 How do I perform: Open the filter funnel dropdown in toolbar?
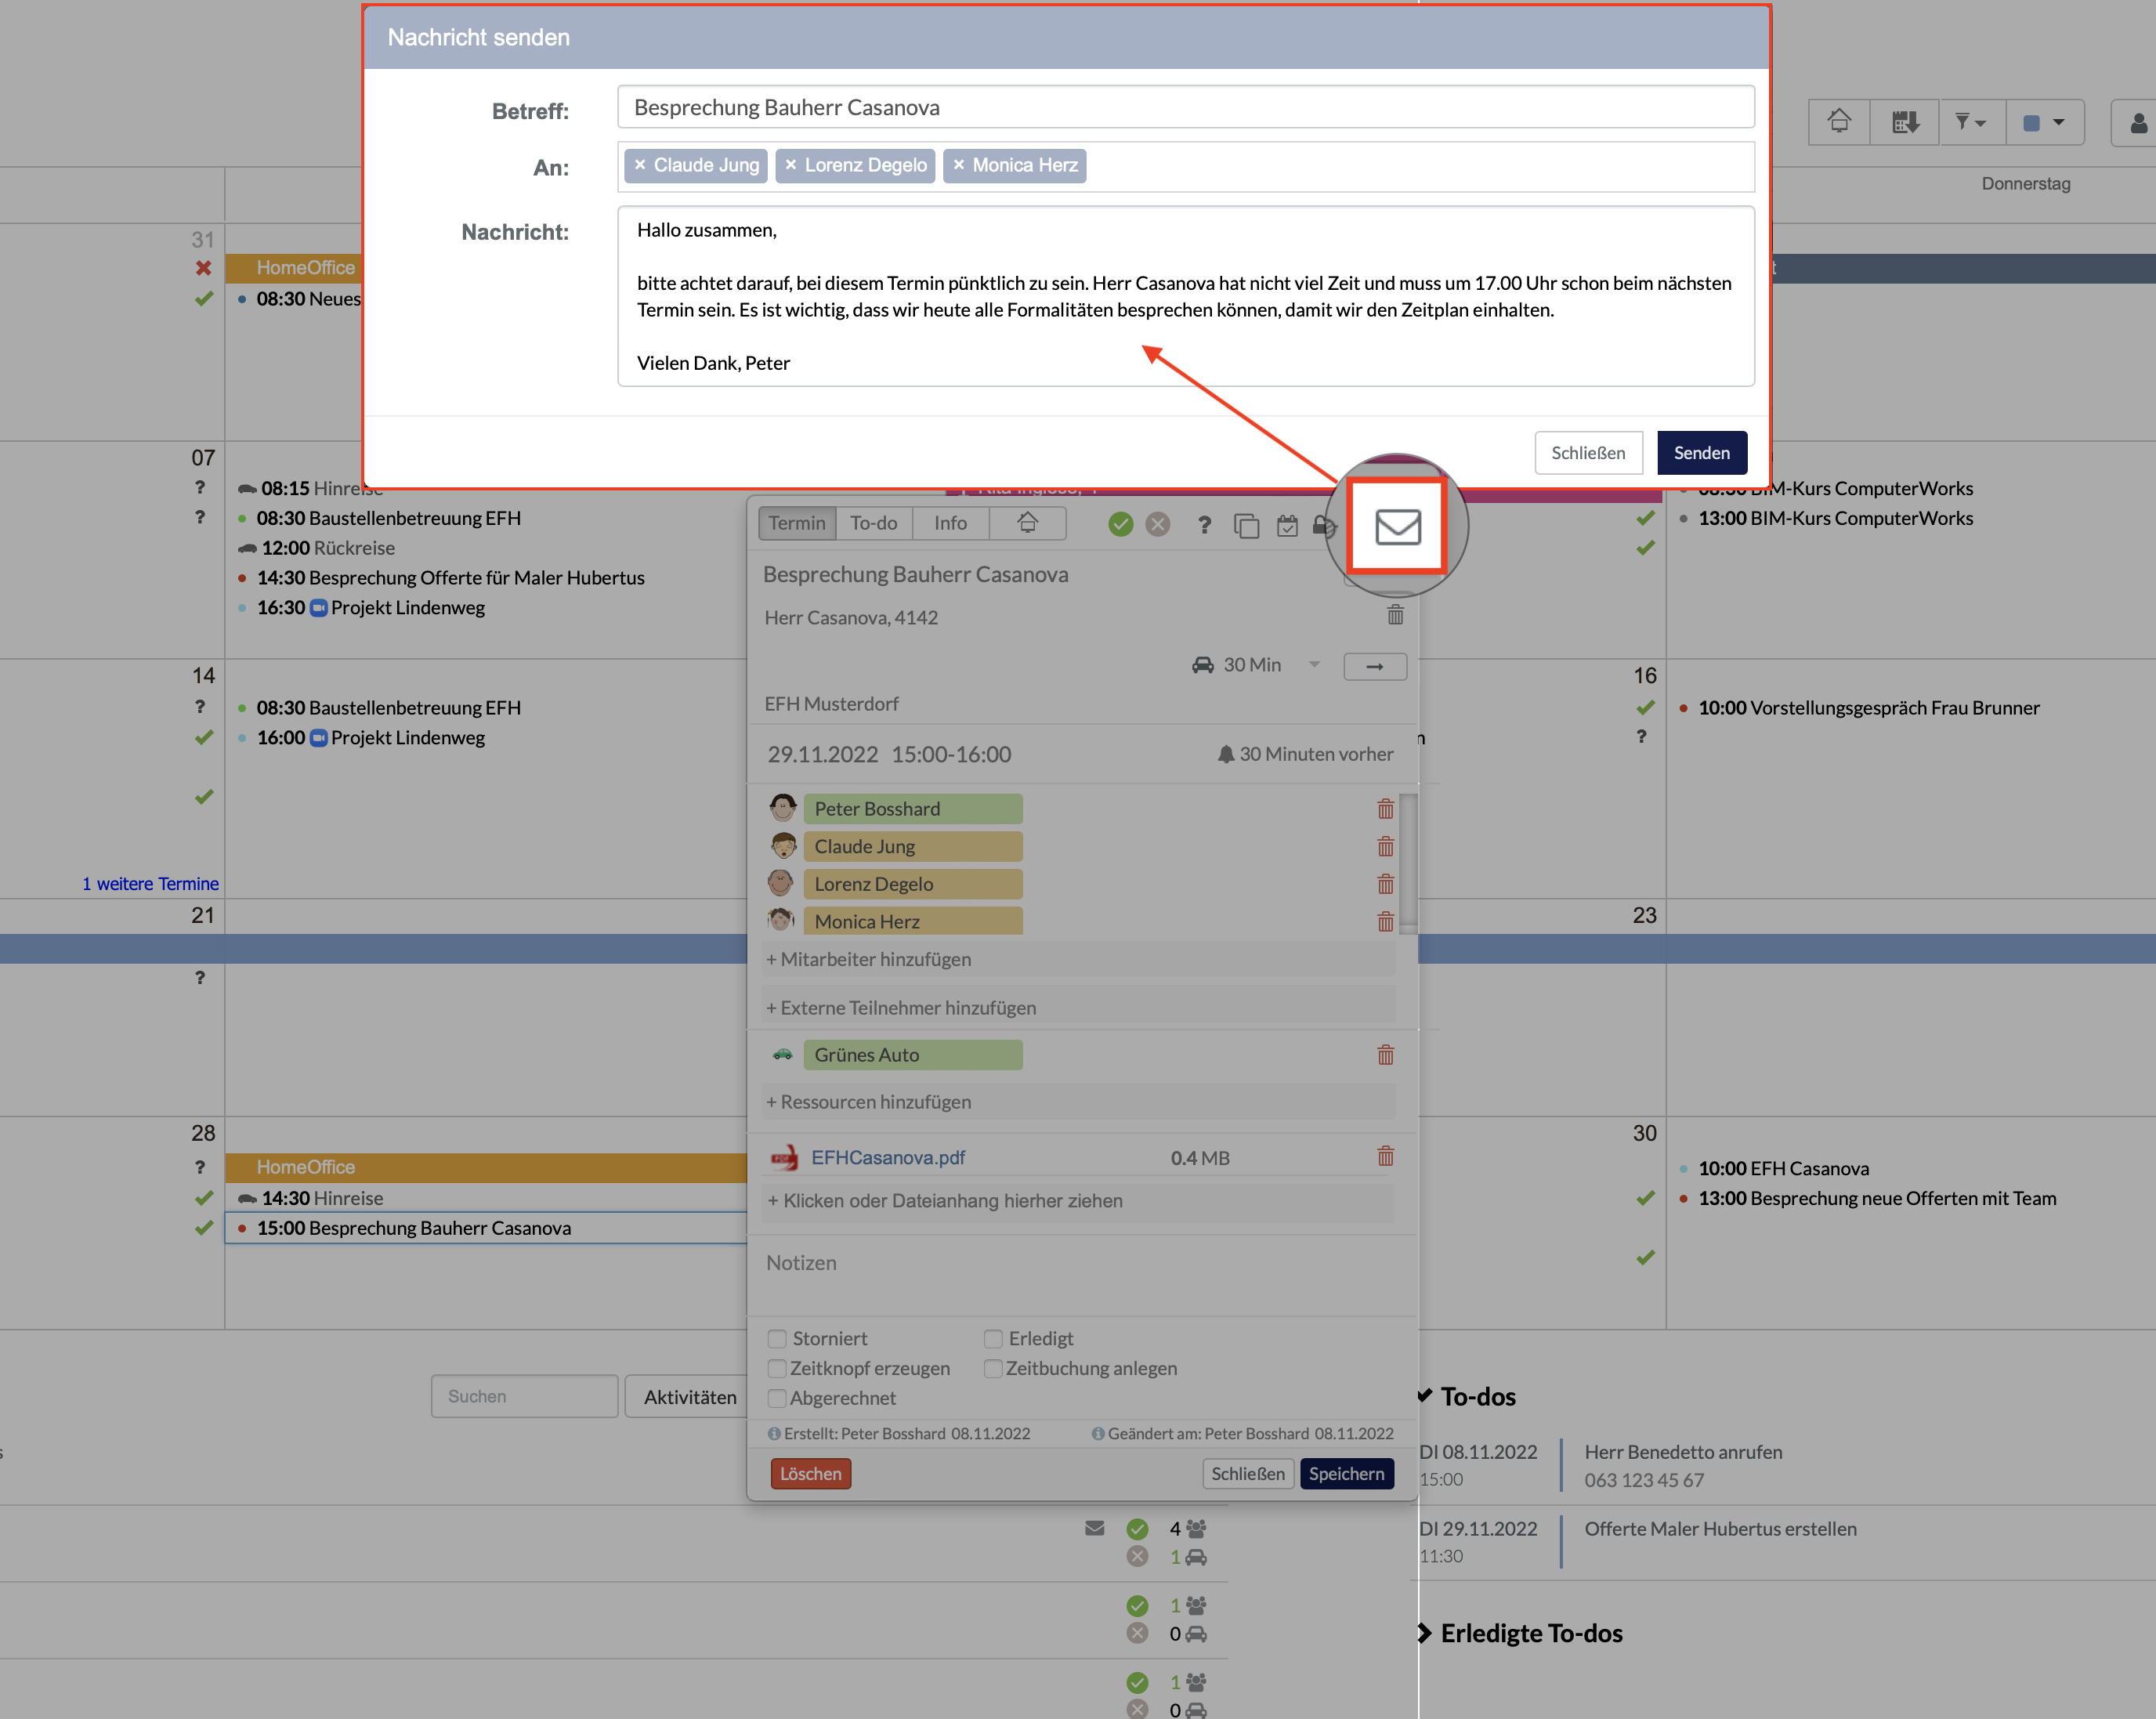[1970, 122]
